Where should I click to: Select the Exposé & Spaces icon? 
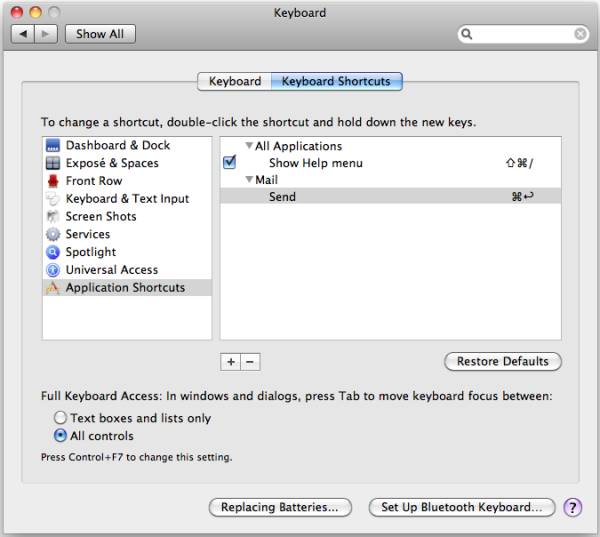point(54,163)
